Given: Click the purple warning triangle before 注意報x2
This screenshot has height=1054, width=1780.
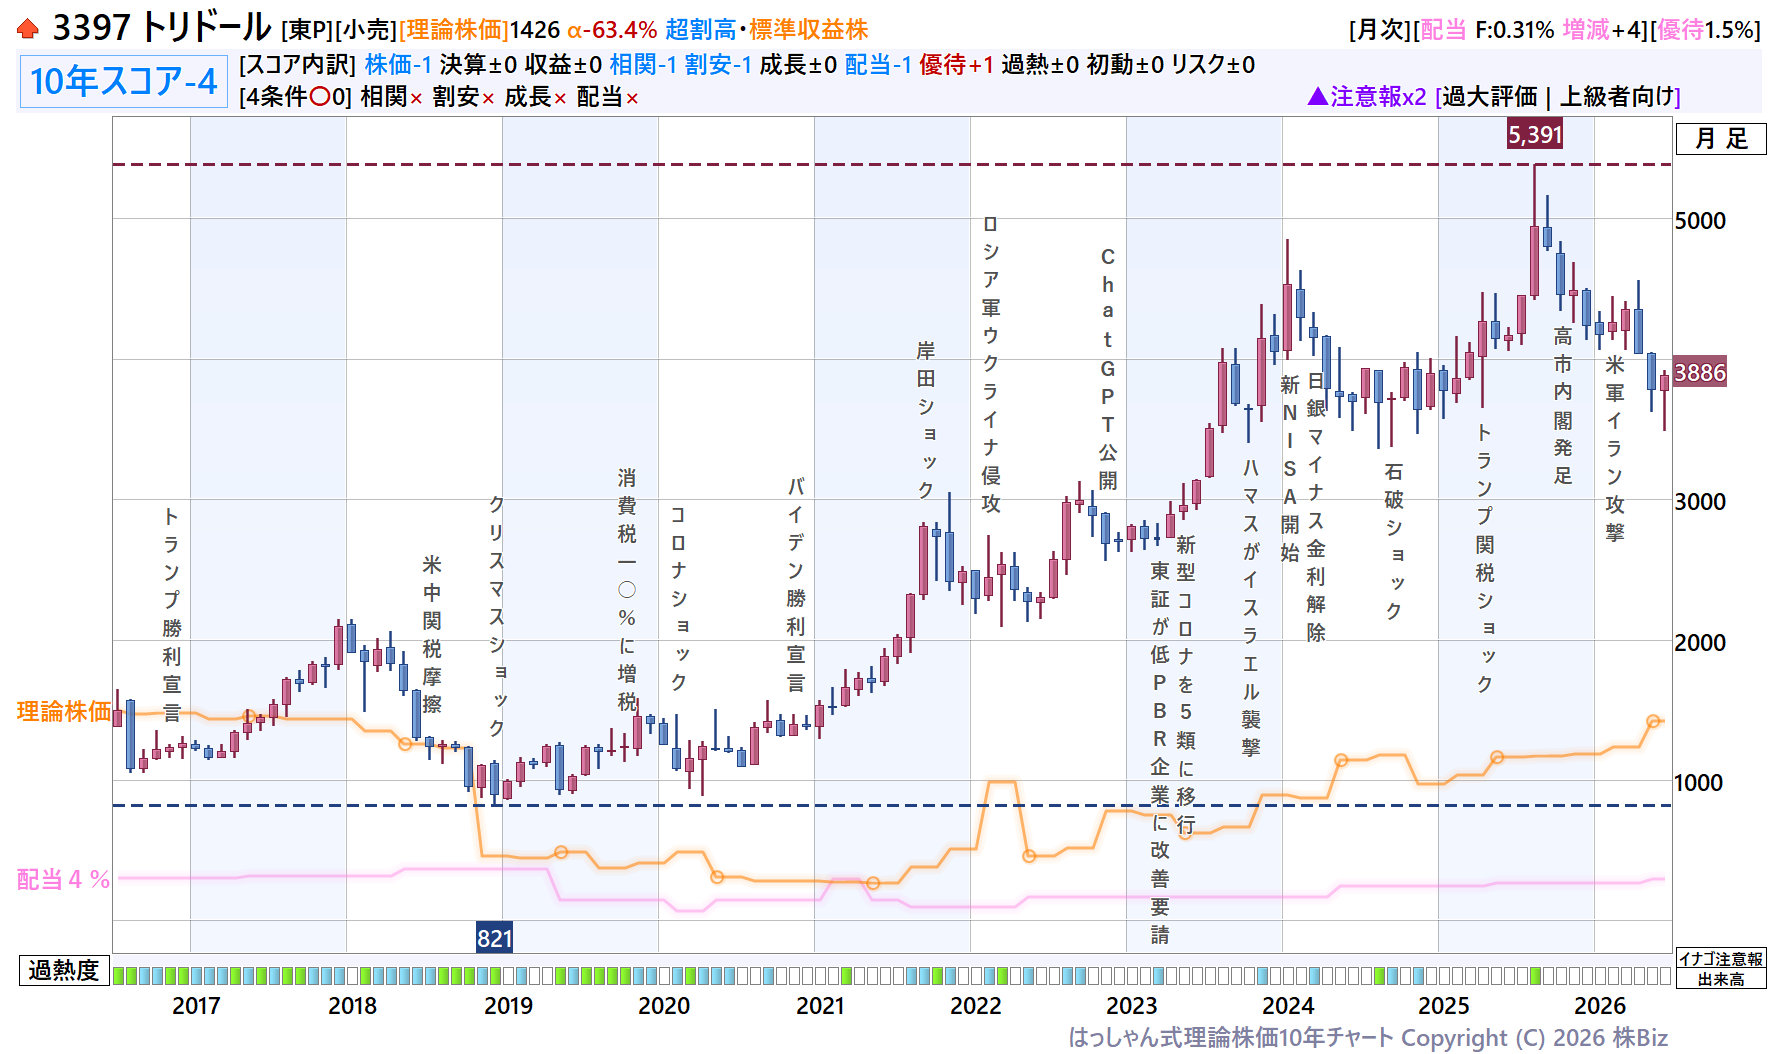Looking at the screenshot, I should pos(1317,96).
